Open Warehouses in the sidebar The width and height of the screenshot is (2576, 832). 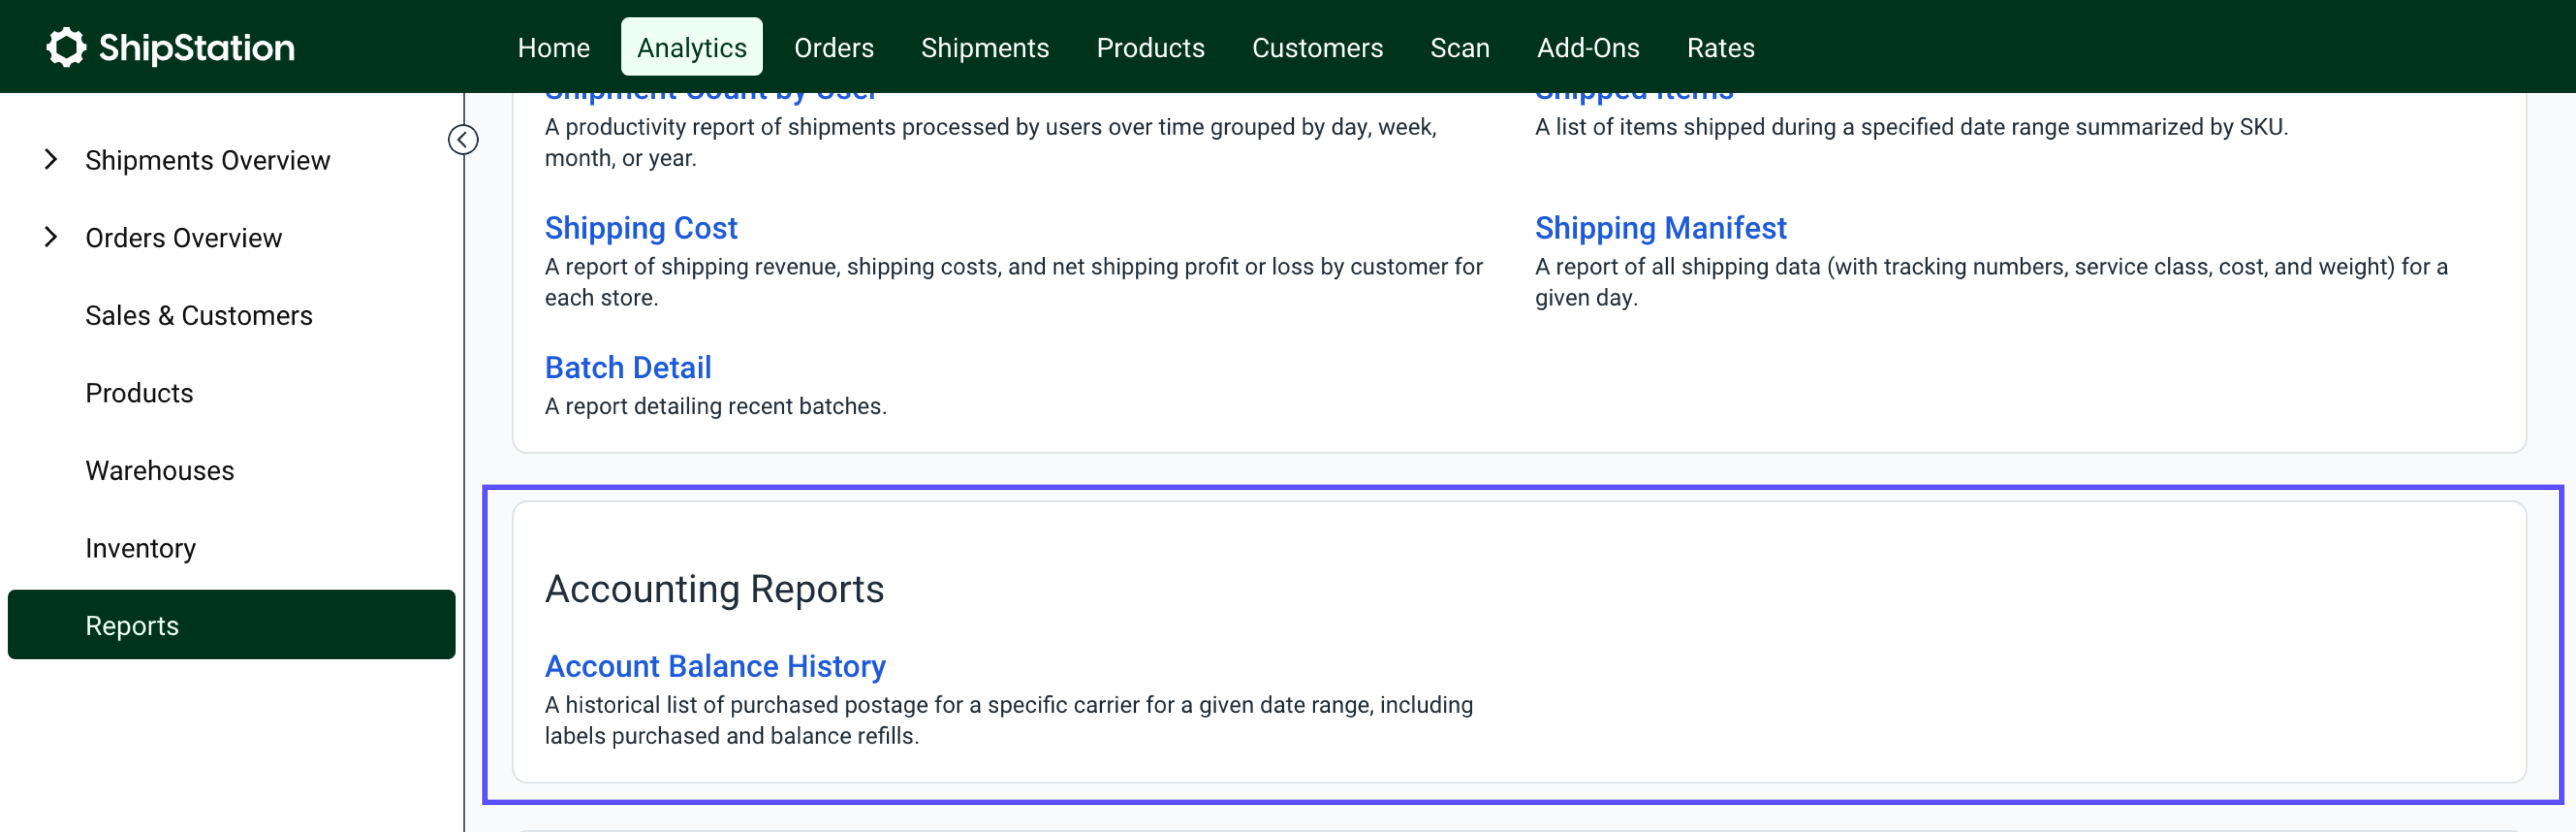click(x=159, y=470)
